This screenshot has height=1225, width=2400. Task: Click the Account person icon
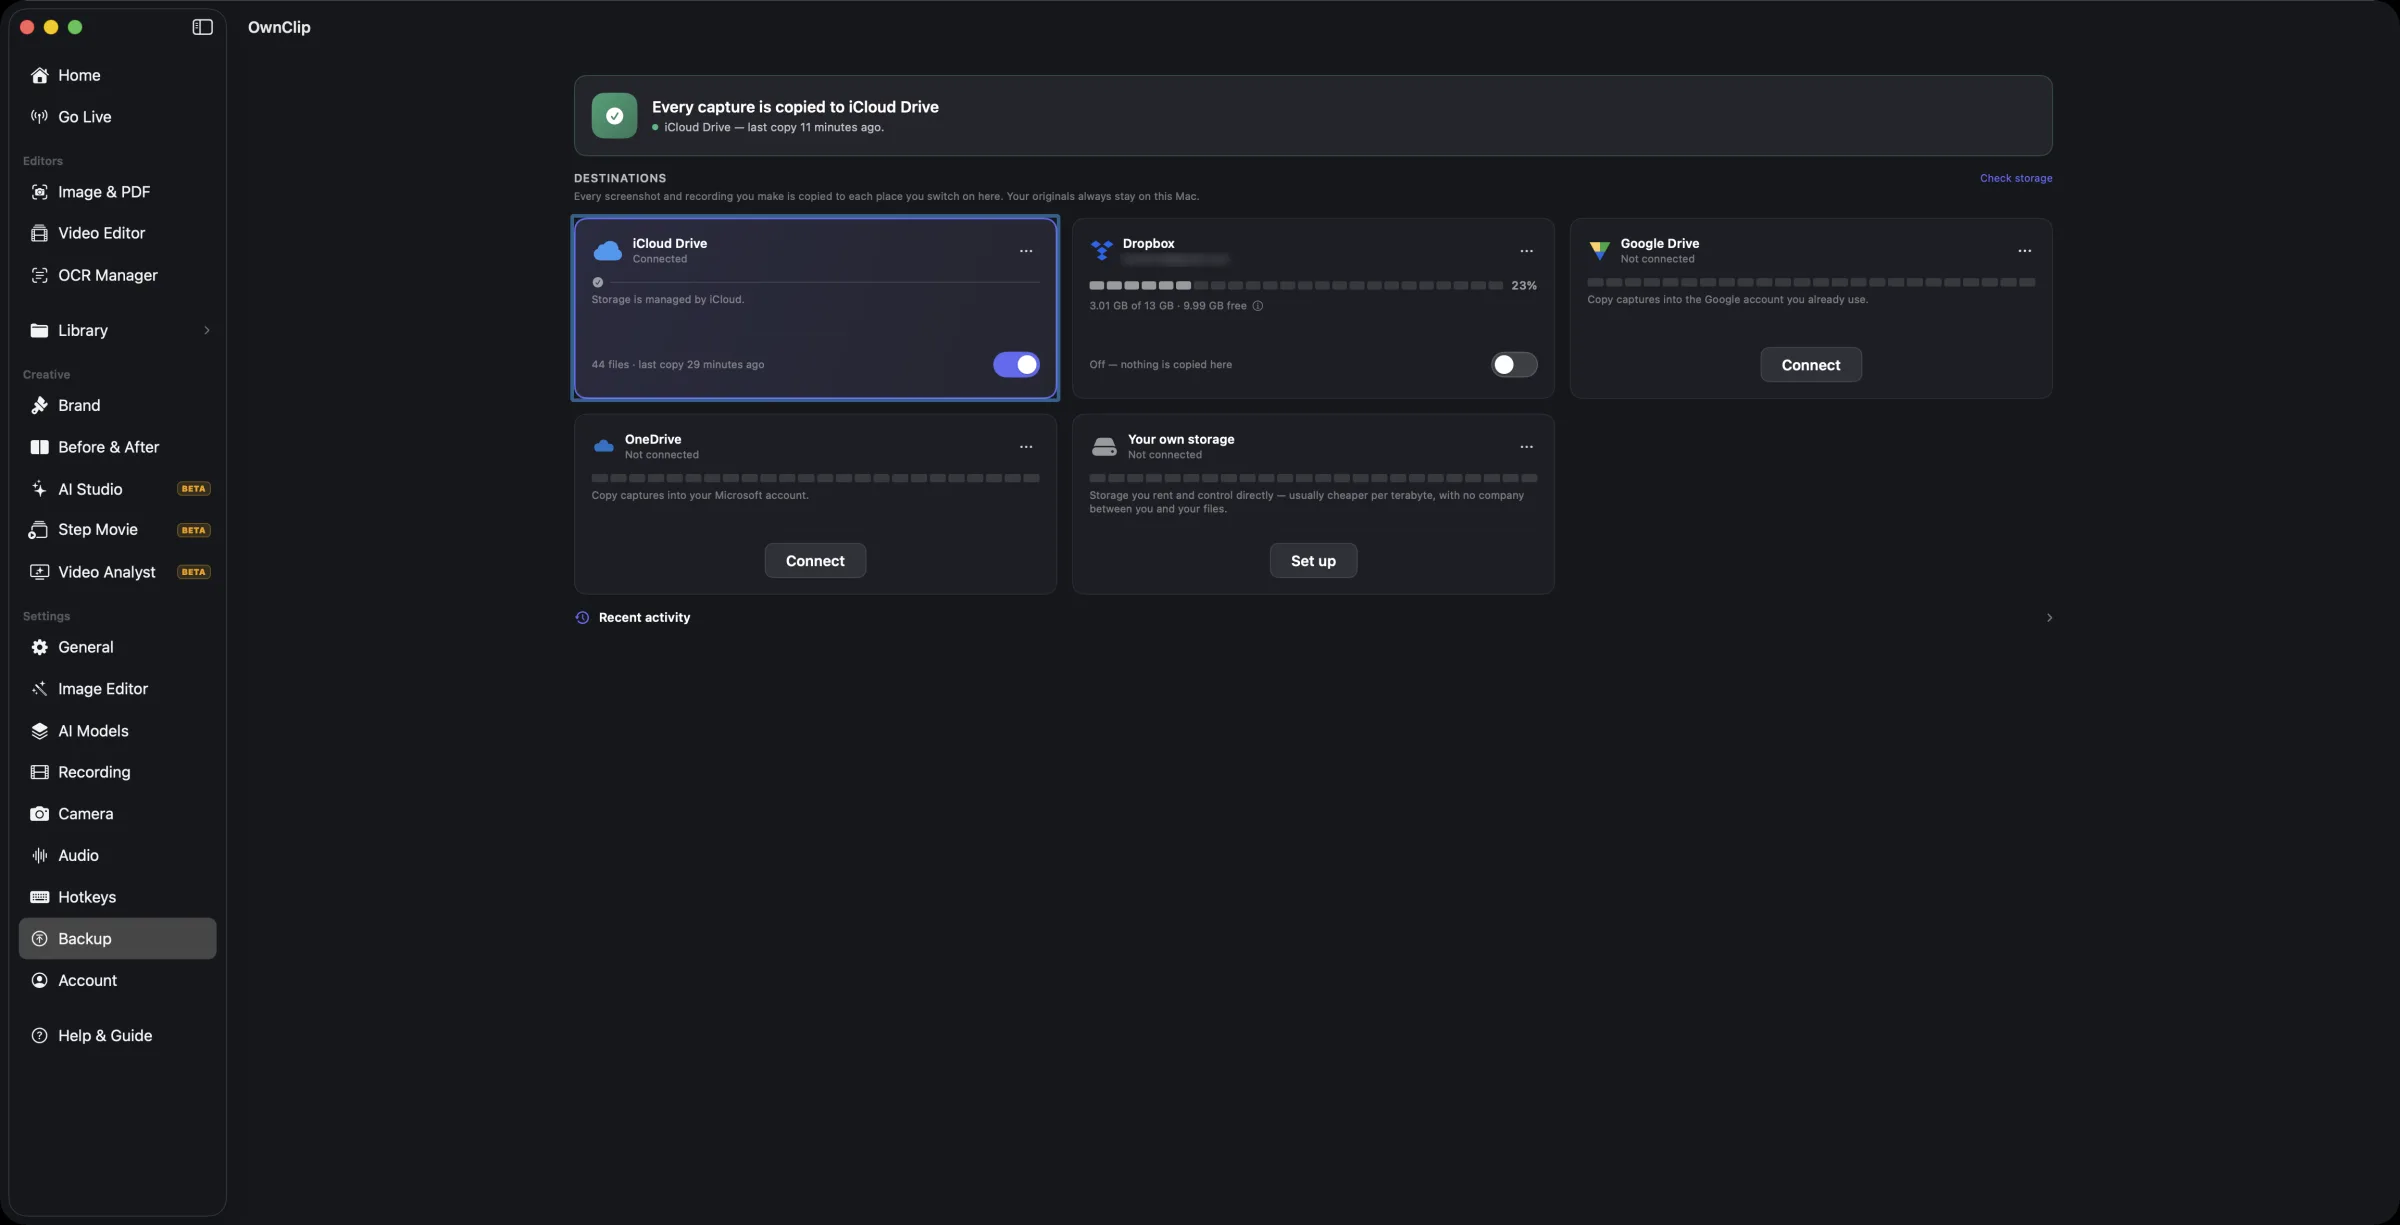point(39,981)
